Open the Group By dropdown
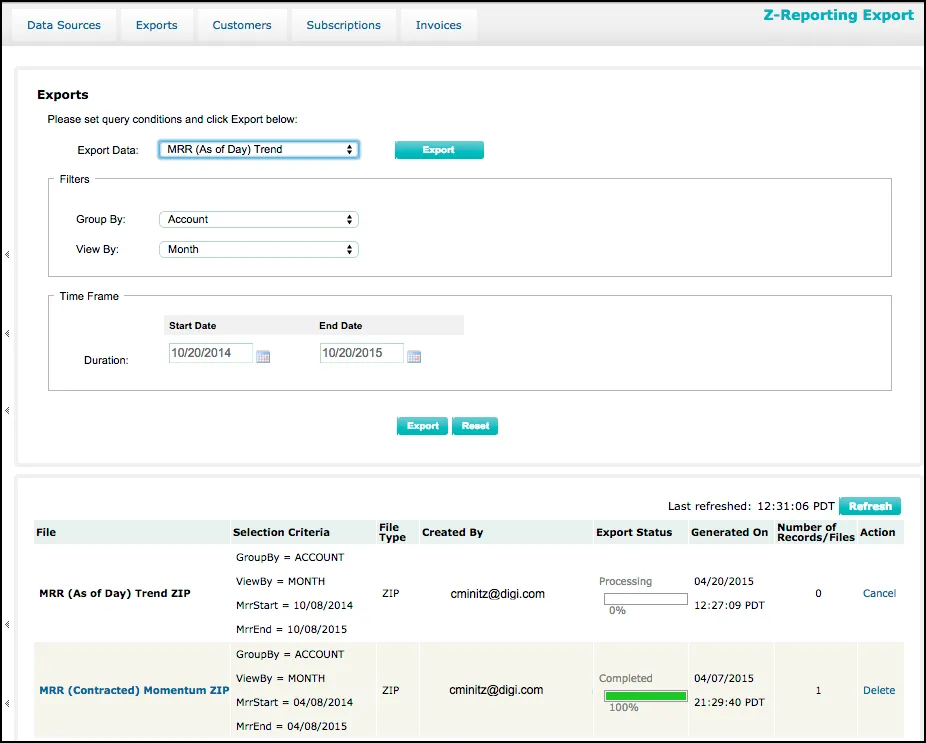926x743 pixels. (259, 219)
